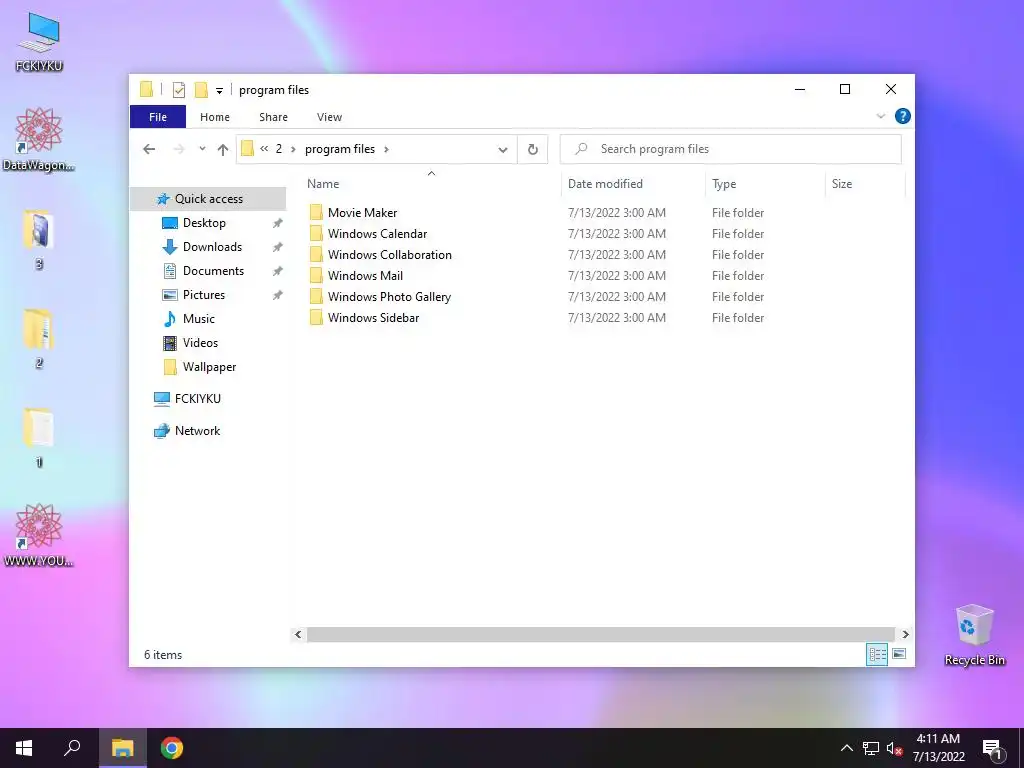The image size is (1024, 768).
Task: Go forward with the forward arrow
Action: coord(178,149)
